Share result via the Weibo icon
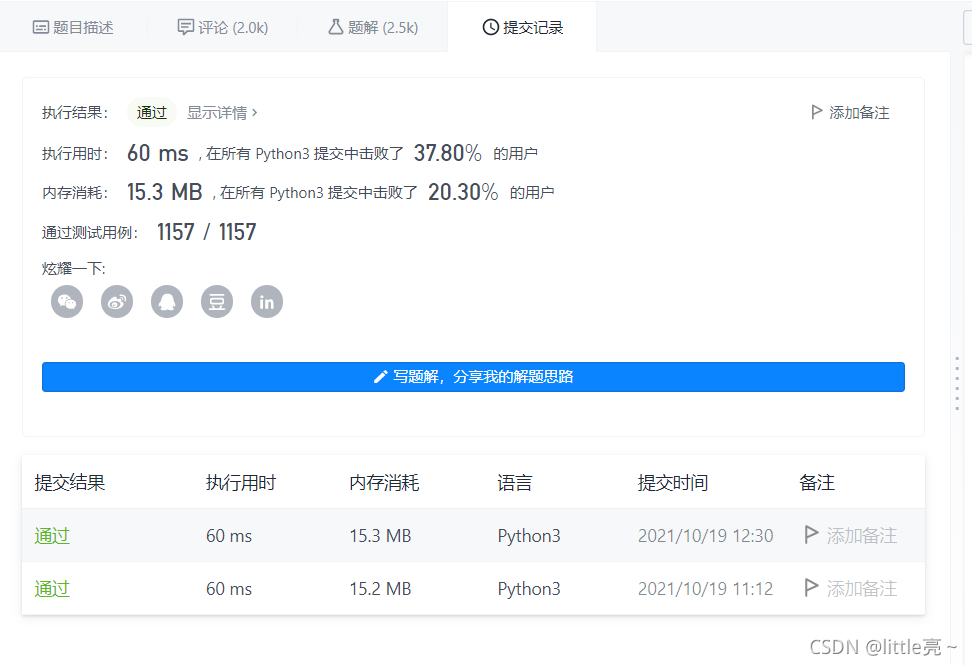972x665 pixels. tap(116, 301)
